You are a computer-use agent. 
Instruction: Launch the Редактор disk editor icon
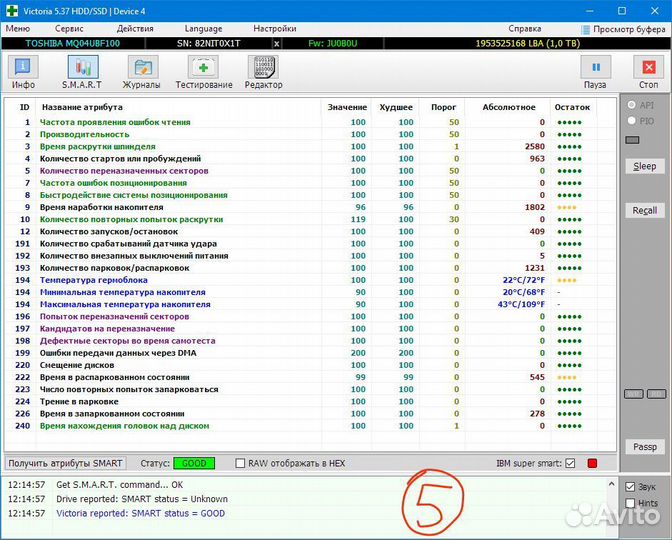(263, 68)
